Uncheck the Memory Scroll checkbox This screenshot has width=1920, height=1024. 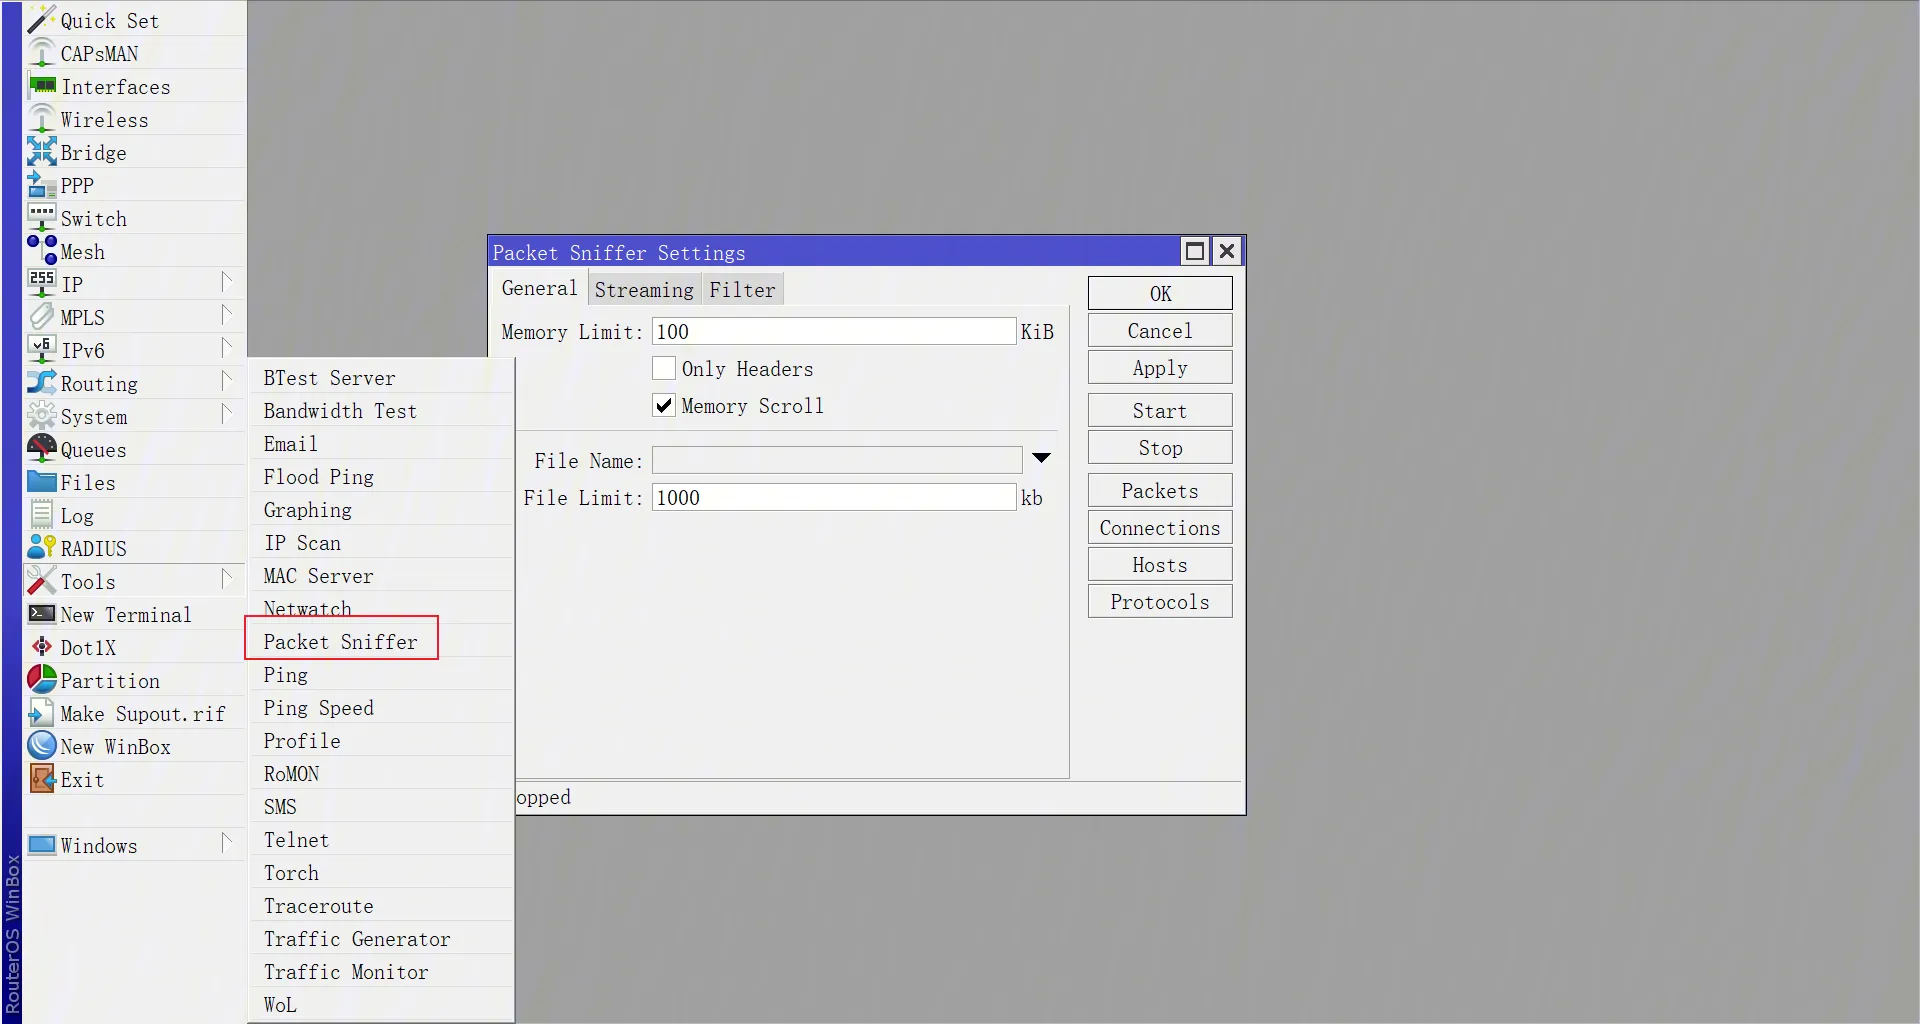point(664,406)
